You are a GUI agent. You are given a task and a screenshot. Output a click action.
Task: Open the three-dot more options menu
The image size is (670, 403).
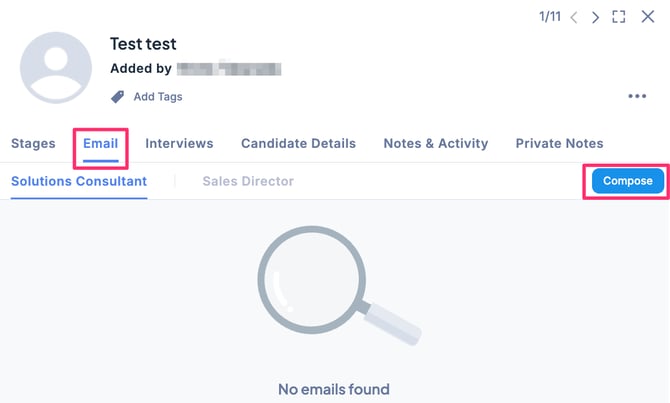click(637, 97)
